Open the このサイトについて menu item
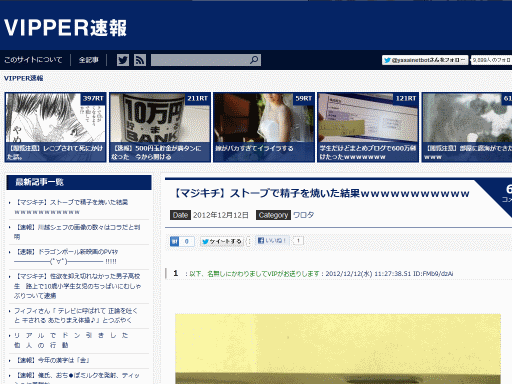 [x=33, y=60]
